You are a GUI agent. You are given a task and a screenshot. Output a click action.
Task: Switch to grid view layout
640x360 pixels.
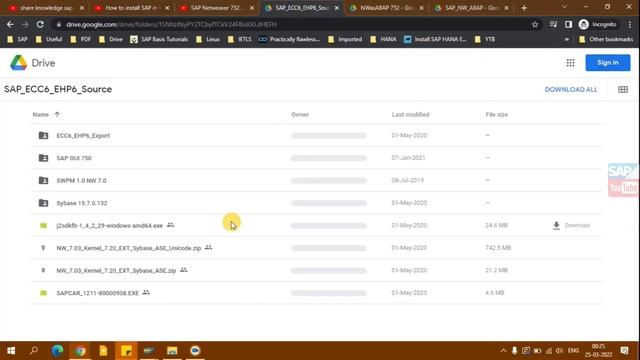click(623, 89)
